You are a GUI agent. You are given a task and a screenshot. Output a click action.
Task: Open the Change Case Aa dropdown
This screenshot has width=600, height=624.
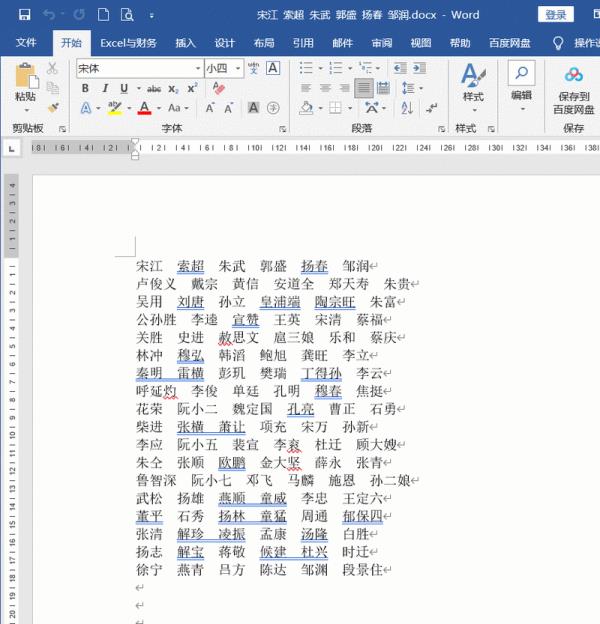click(178, 108)
